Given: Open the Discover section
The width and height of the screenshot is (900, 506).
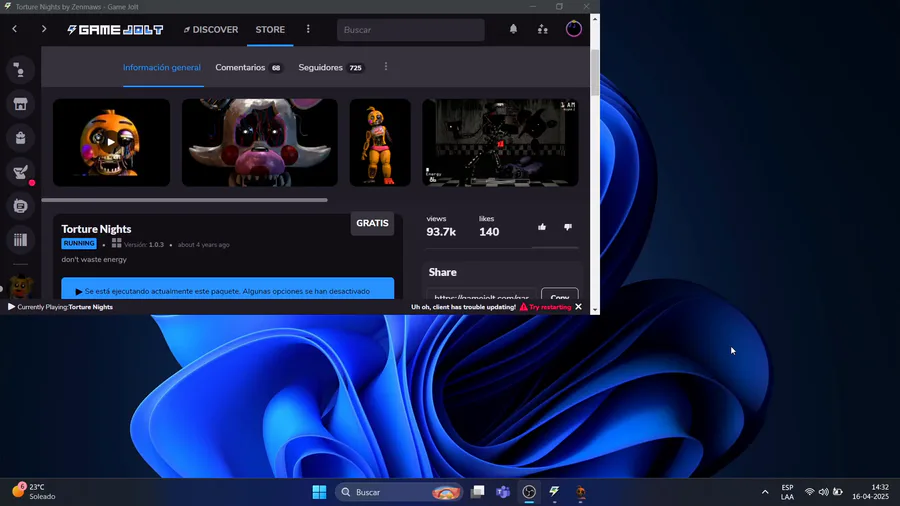Looking at the screenshot, I should tap(211, 30).
